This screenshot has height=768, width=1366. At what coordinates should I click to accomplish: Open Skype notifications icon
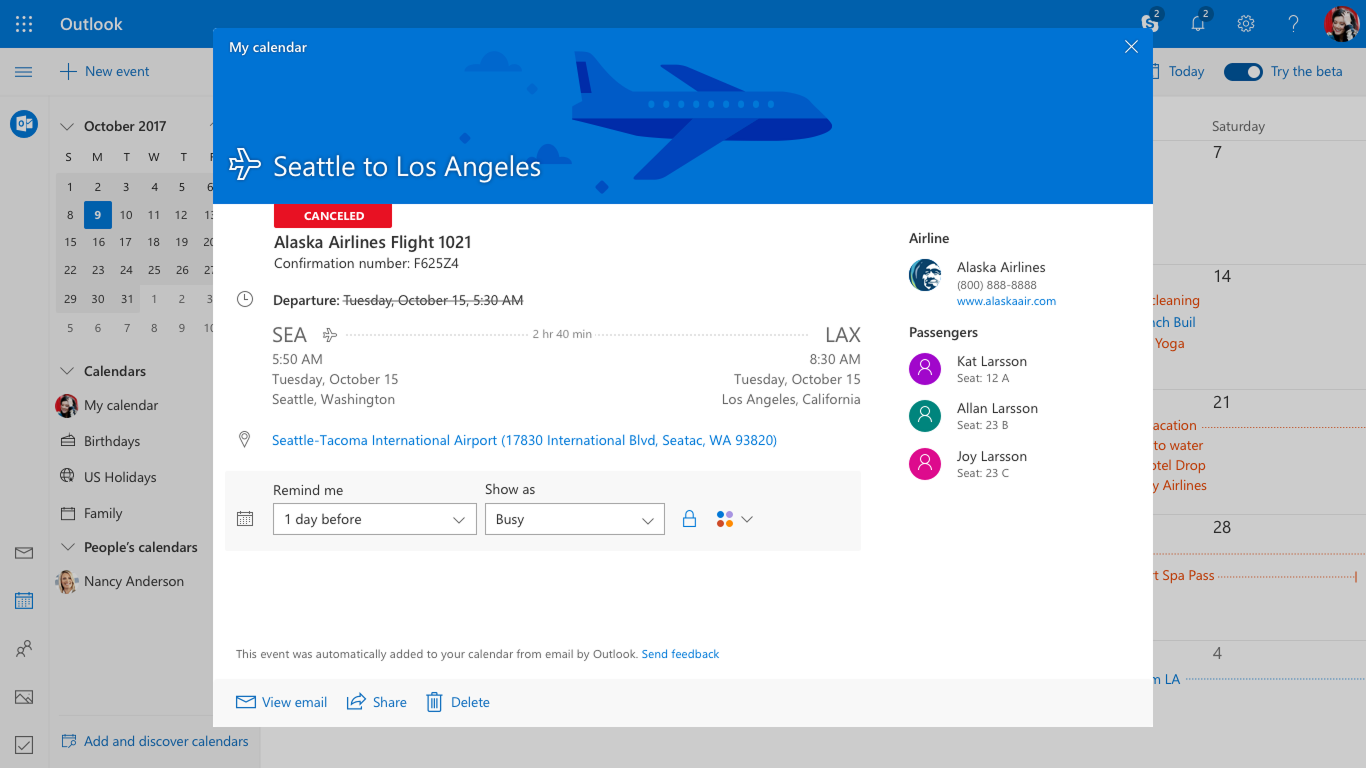pos(1151,22)
